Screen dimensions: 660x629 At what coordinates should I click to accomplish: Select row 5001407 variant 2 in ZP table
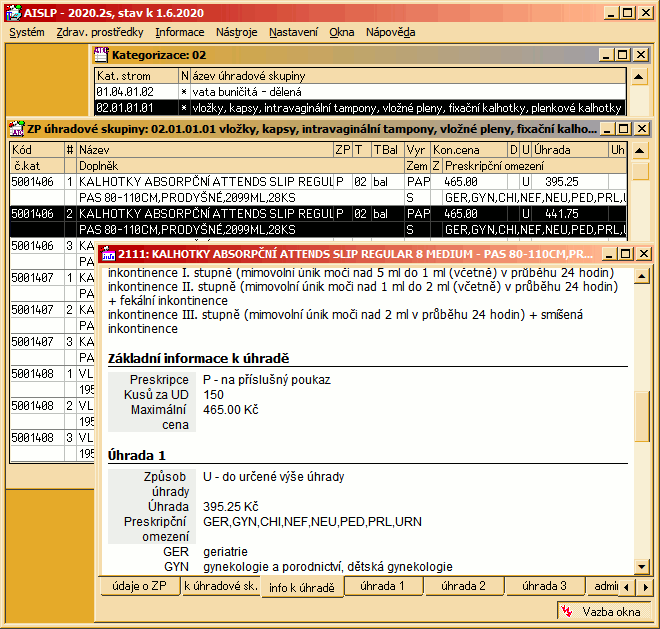[53, 317]
